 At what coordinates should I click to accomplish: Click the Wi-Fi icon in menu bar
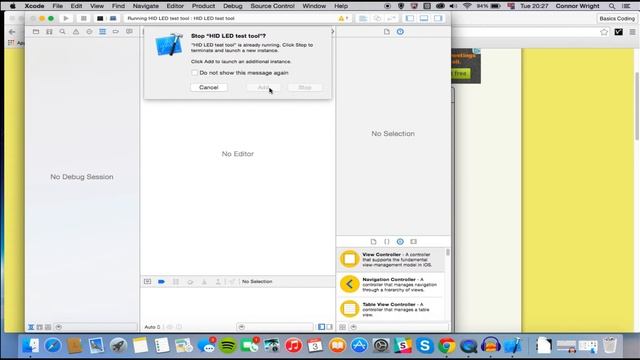point(467,6)
